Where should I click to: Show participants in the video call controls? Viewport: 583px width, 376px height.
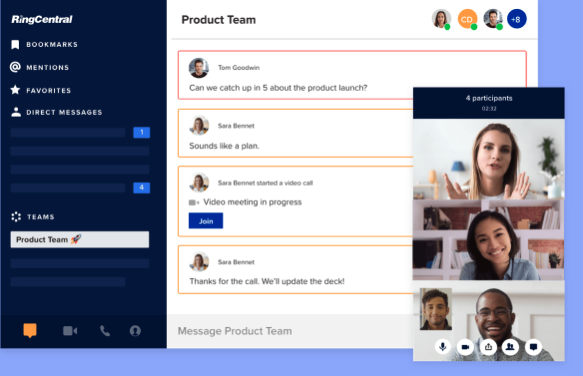510,347
